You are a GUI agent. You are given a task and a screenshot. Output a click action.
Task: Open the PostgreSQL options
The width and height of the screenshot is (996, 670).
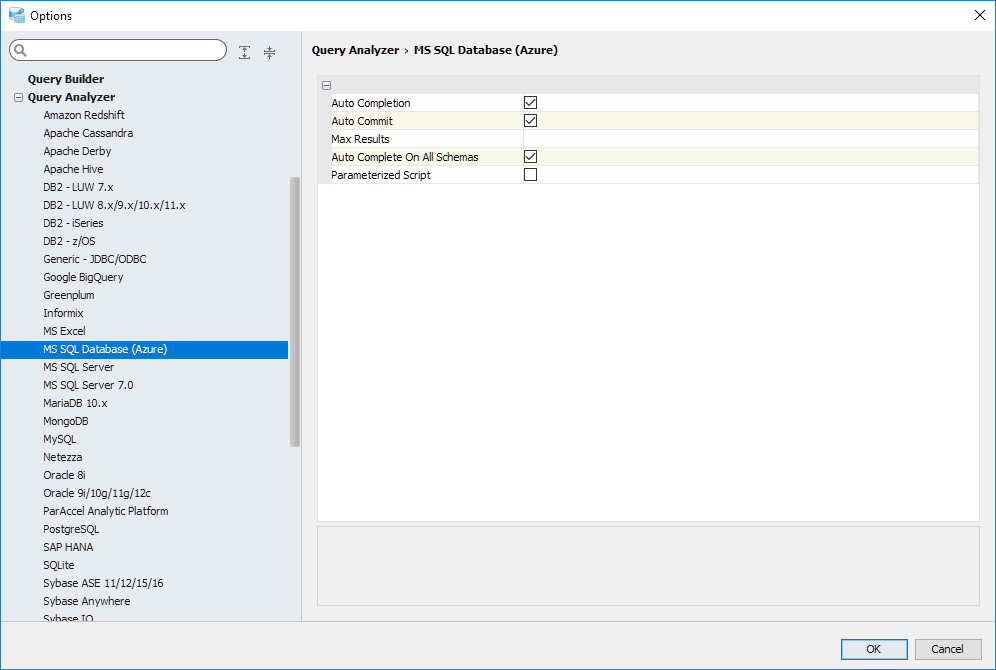[x=71, y=529]
